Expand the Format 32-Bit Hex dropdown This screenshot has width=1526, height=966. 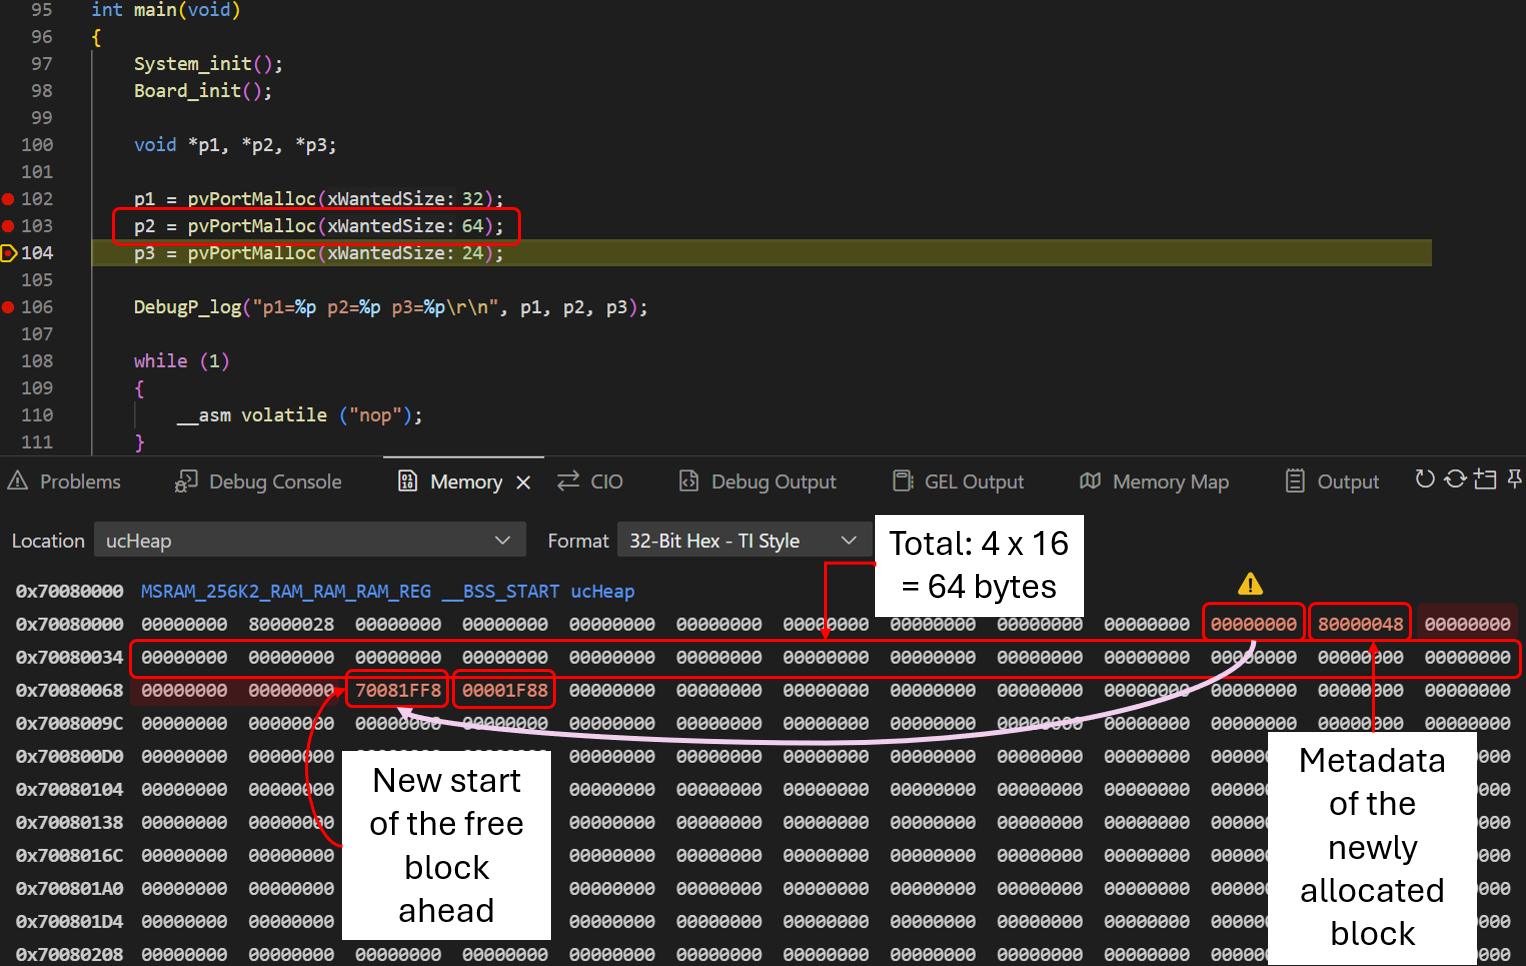click(742, 541)
